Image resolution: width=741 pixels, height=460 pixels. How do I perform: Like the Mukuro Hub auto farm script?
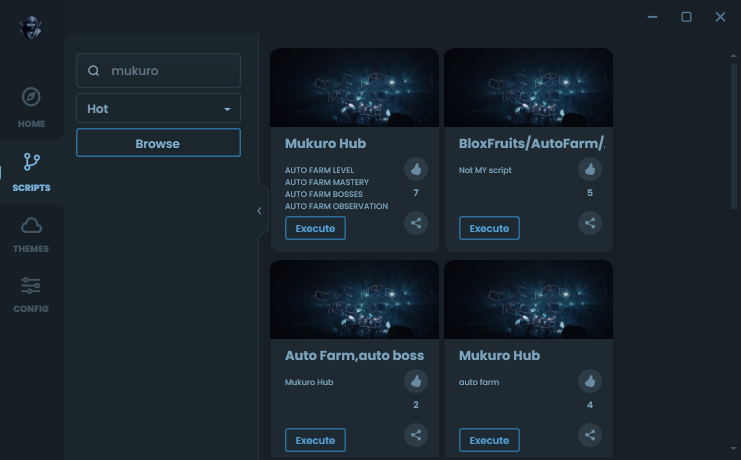[590, 381]
